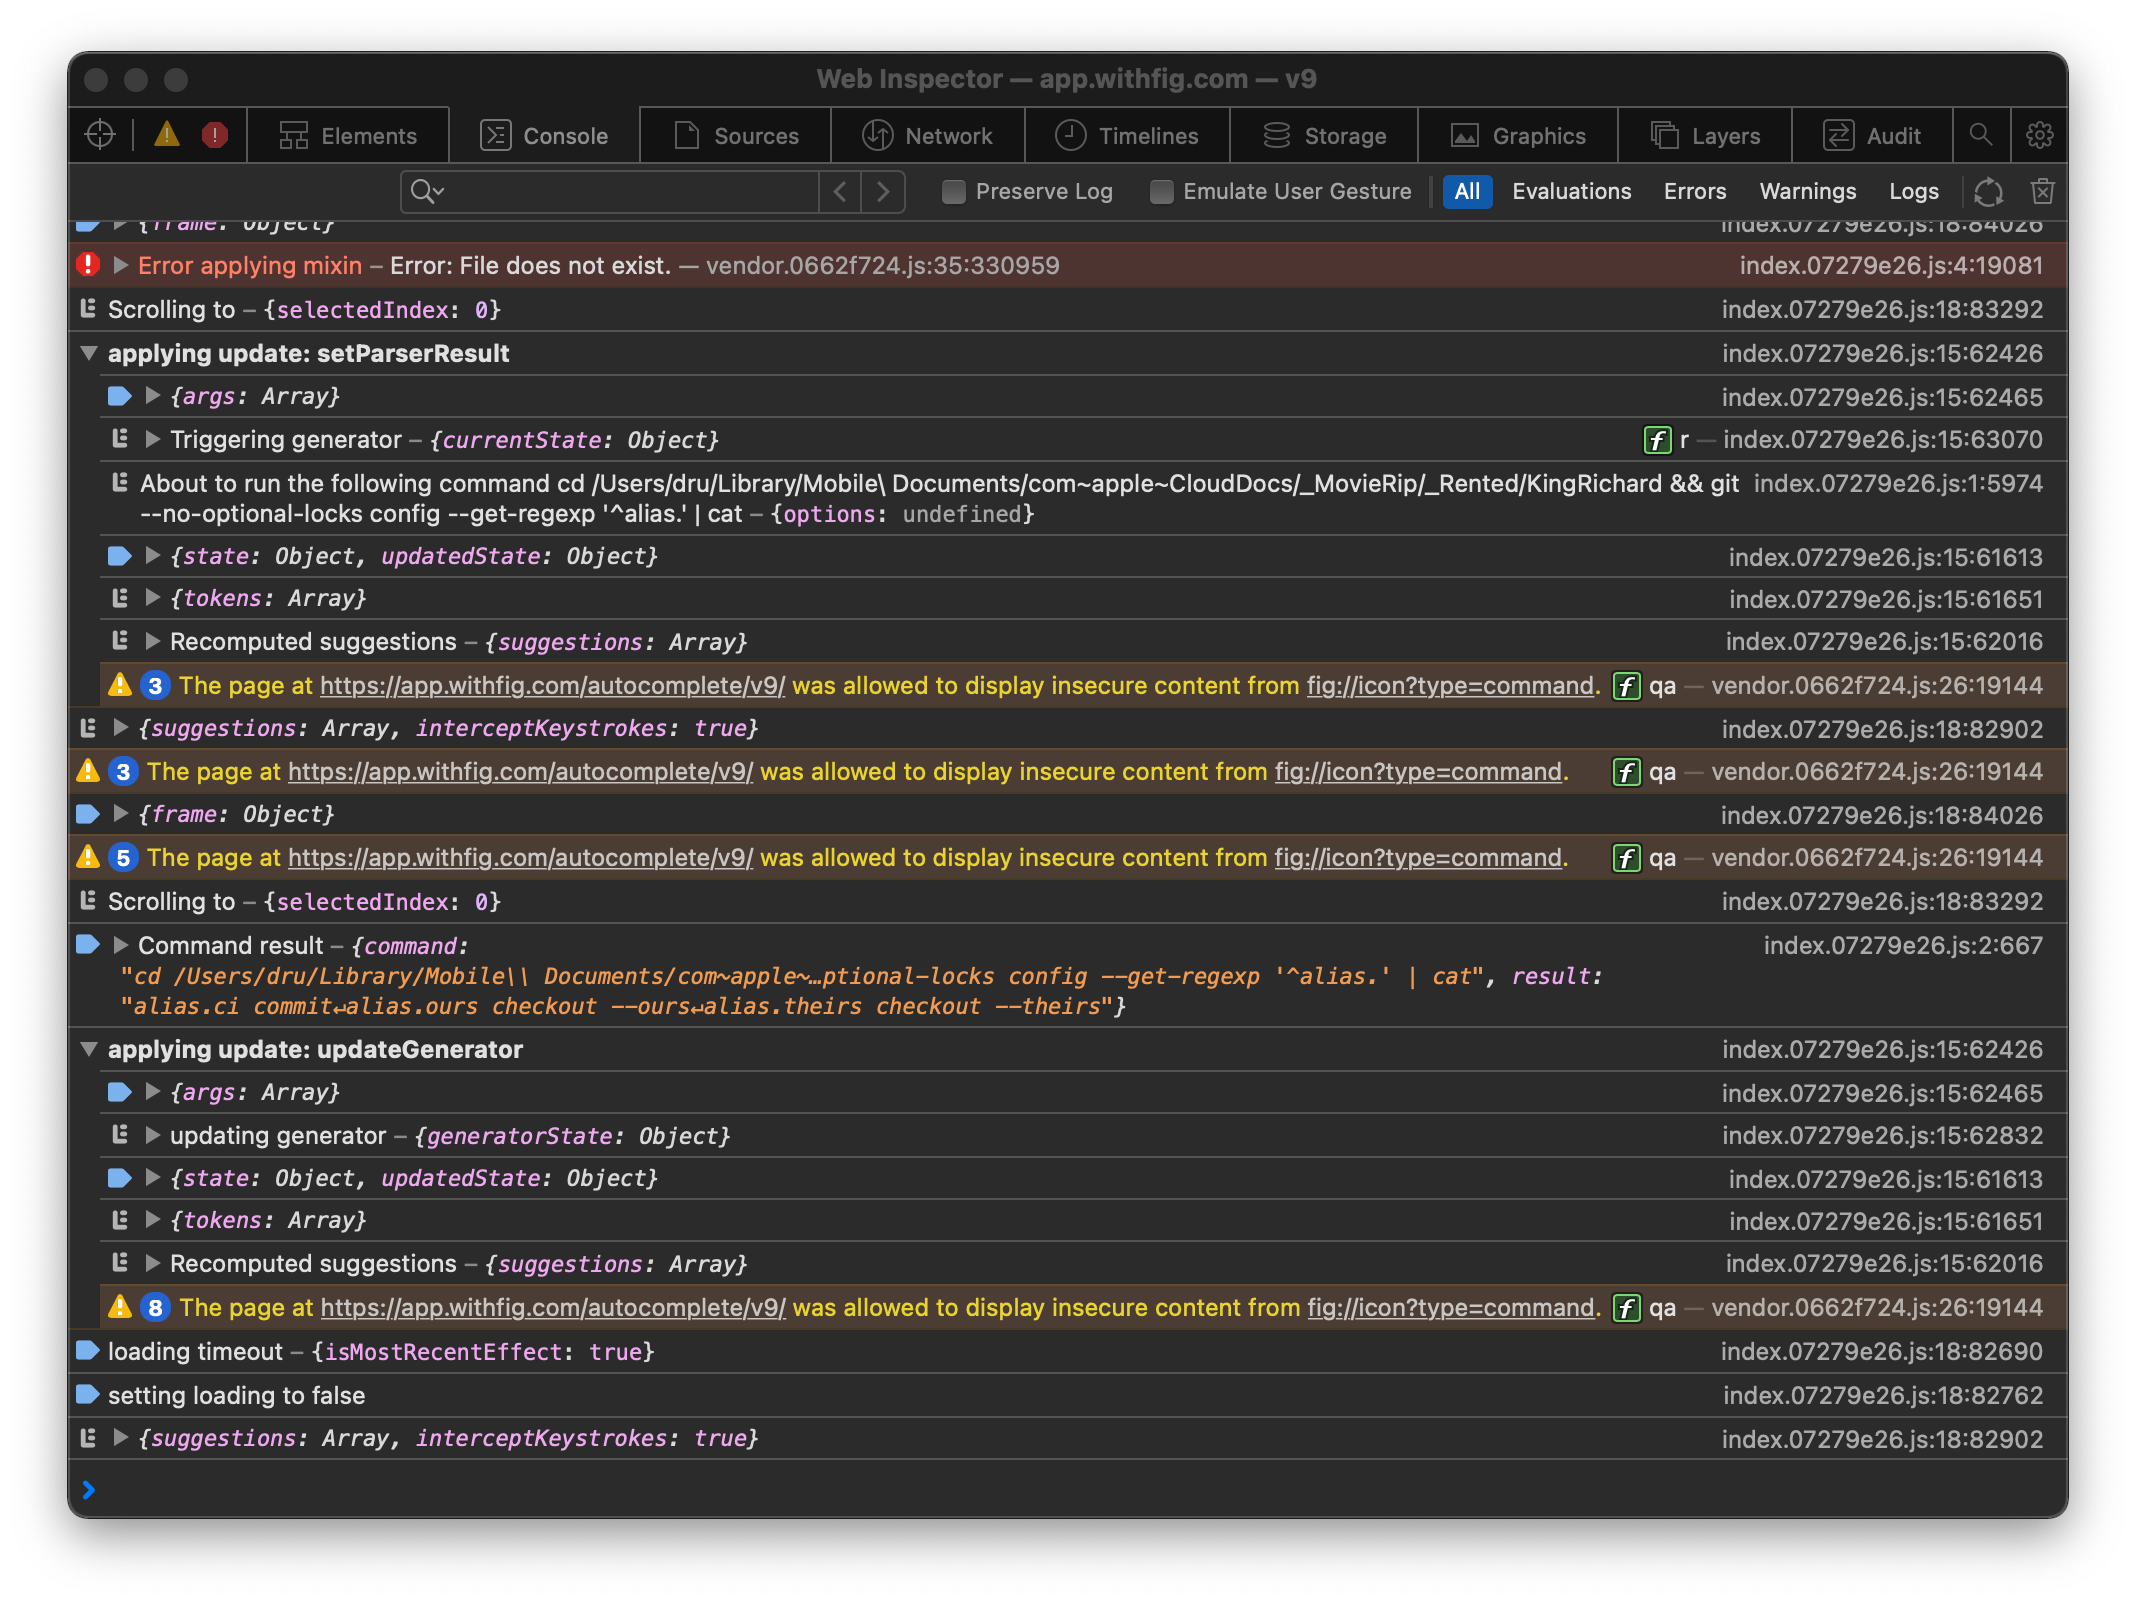
Task: Activate the inspect element crosshair tool
Action: (99, 135)
